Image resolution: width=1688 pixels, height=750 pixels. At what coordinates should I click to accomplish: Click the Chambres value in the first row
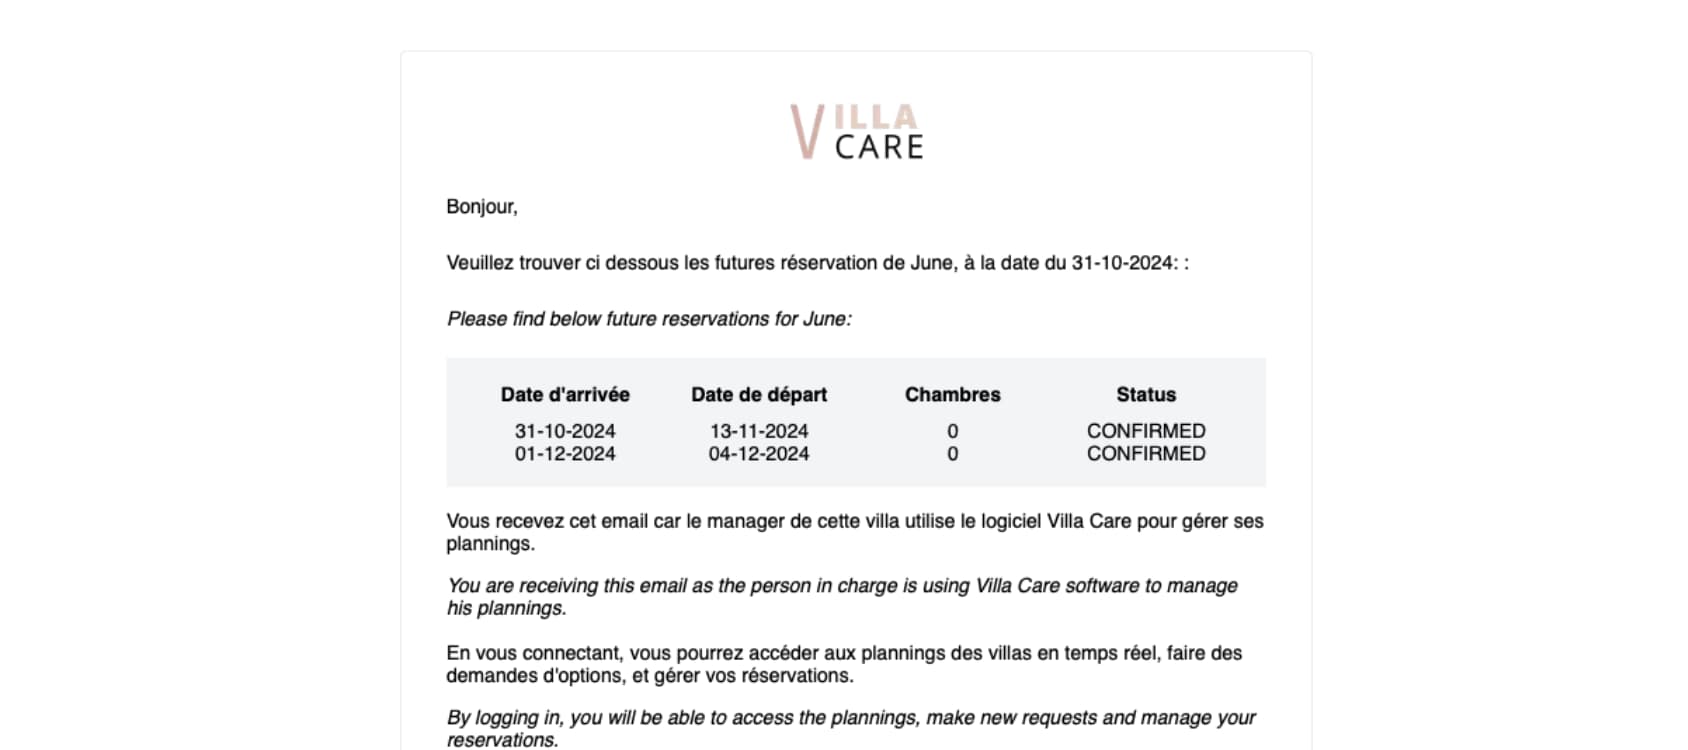pyautogui.click(x=952, y=431)
